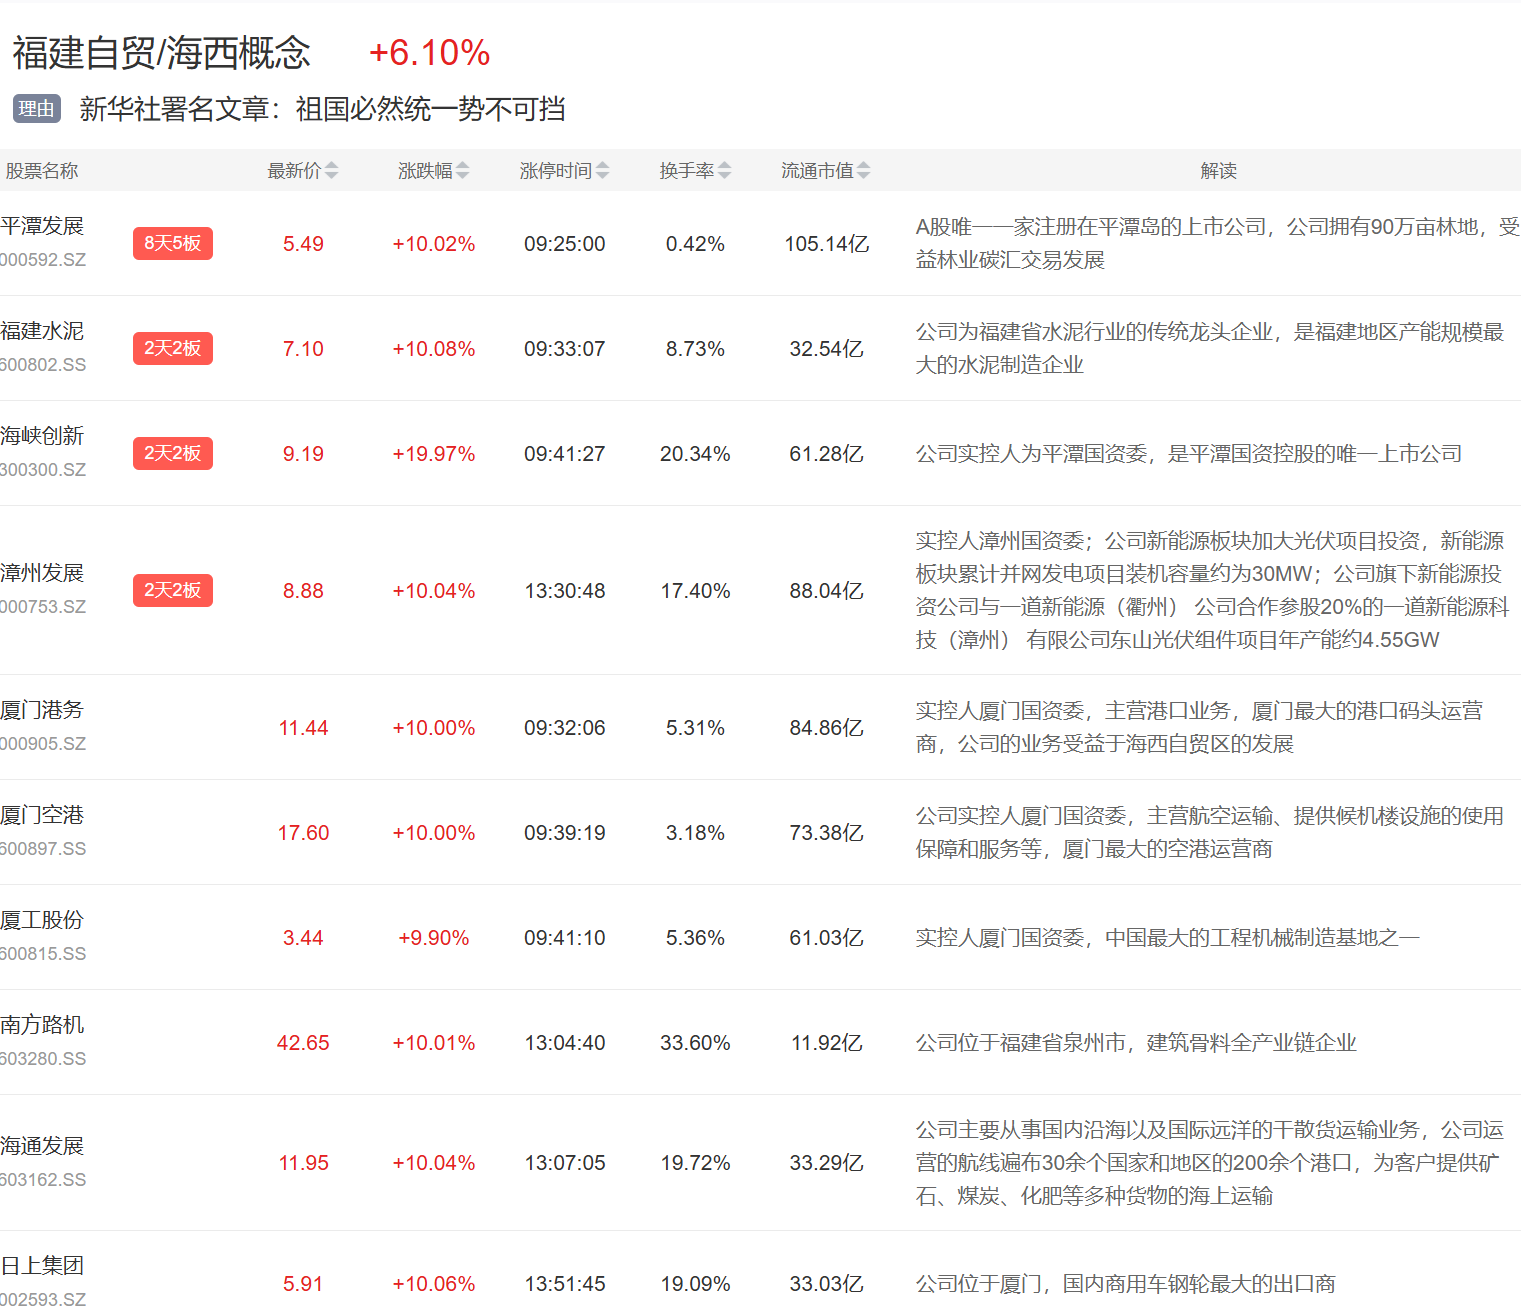The image size is (1521, 1311).
Task: Open 平潭发展 stock details
Action: pos(42,227)
